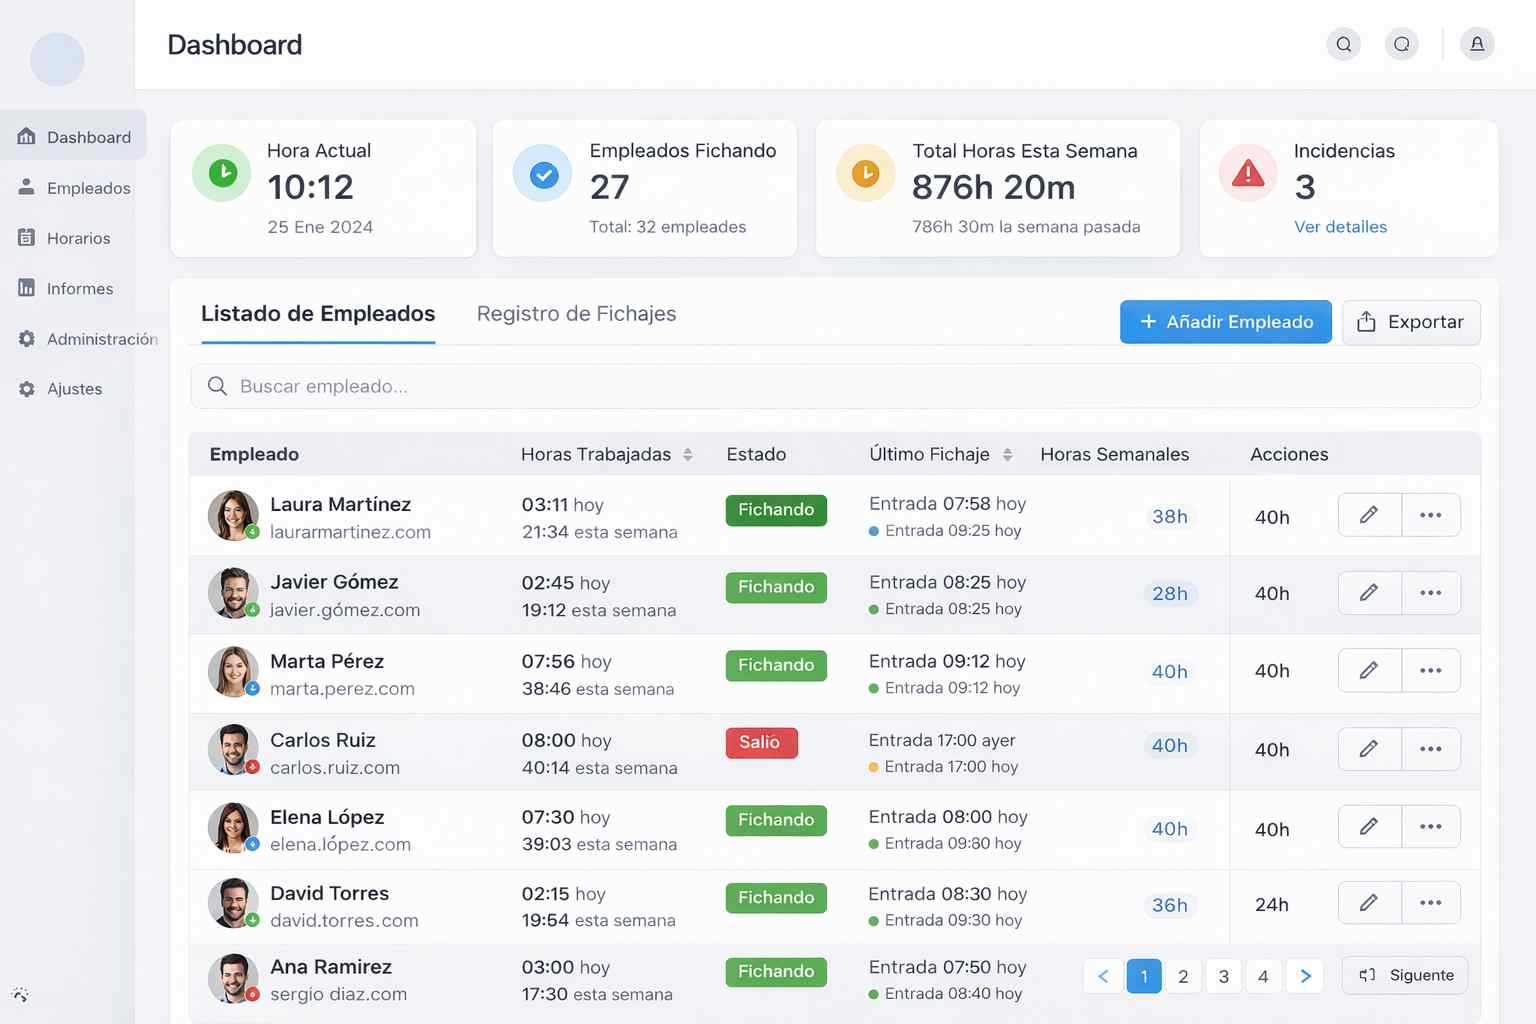Edit Carlos Ruiz using pencil icon
1536x1024 pixels.
point(1369,749)
